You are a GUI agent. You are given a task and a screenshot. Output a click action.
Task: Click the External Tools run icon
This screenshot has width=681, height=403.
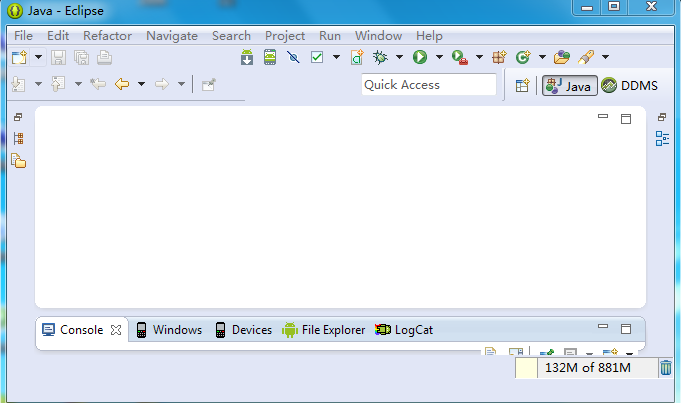coord(460,57)
